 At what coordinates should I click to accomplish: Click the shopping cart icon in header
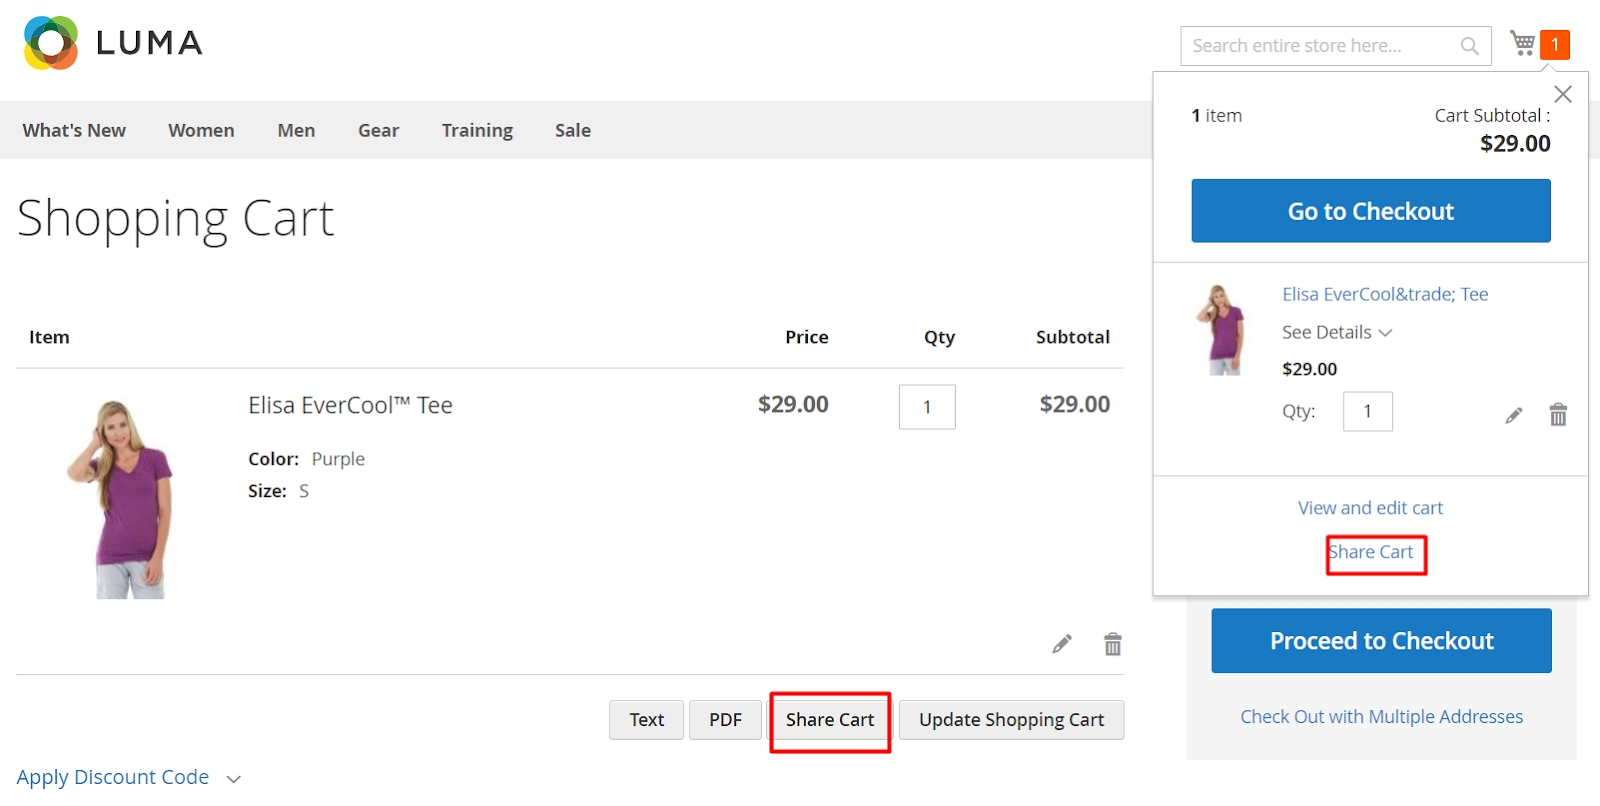[x=1523, y=43]
